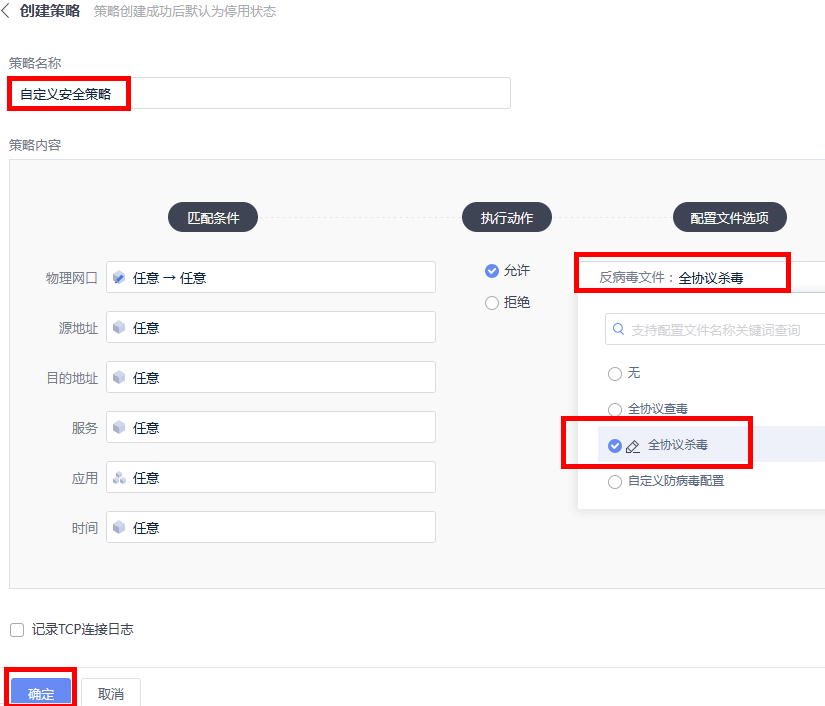Image resolution: width=825 pixels, height=706 pixels.
Task: Click the cube icon in 目的地址 field
Action: pyautogui.click(x=117, y=377)
